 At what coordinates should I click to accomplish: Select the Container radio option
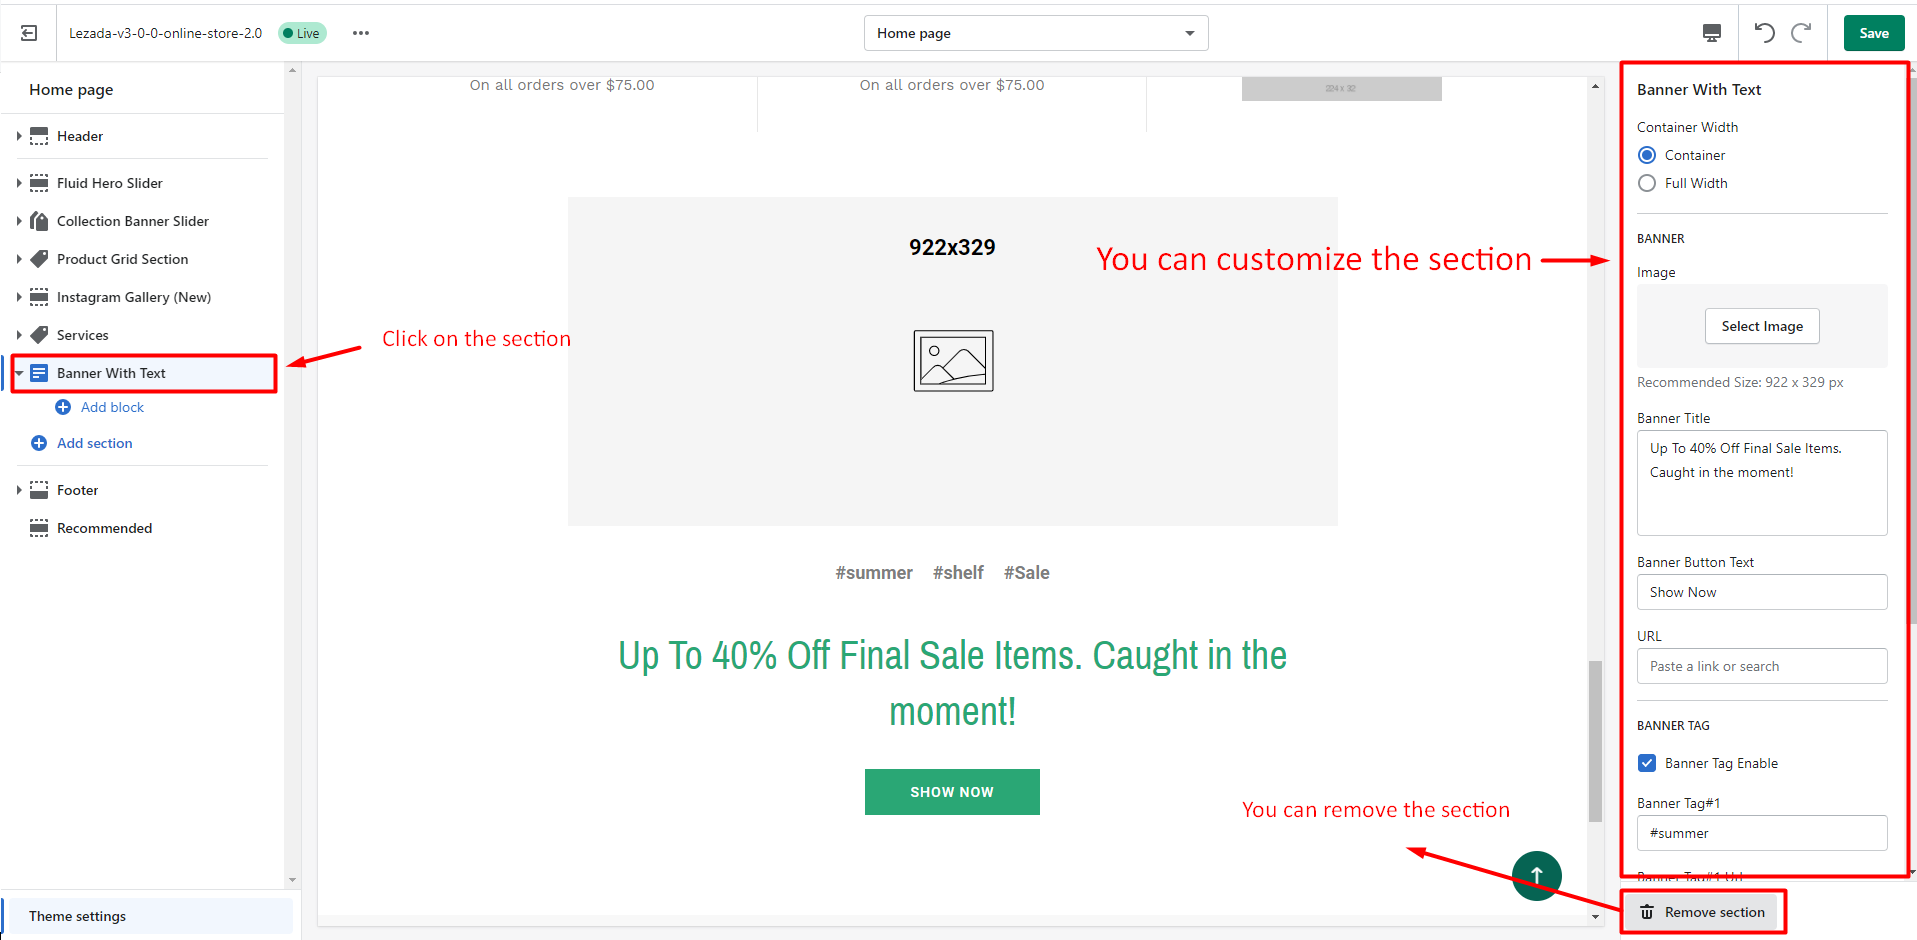1647,155
